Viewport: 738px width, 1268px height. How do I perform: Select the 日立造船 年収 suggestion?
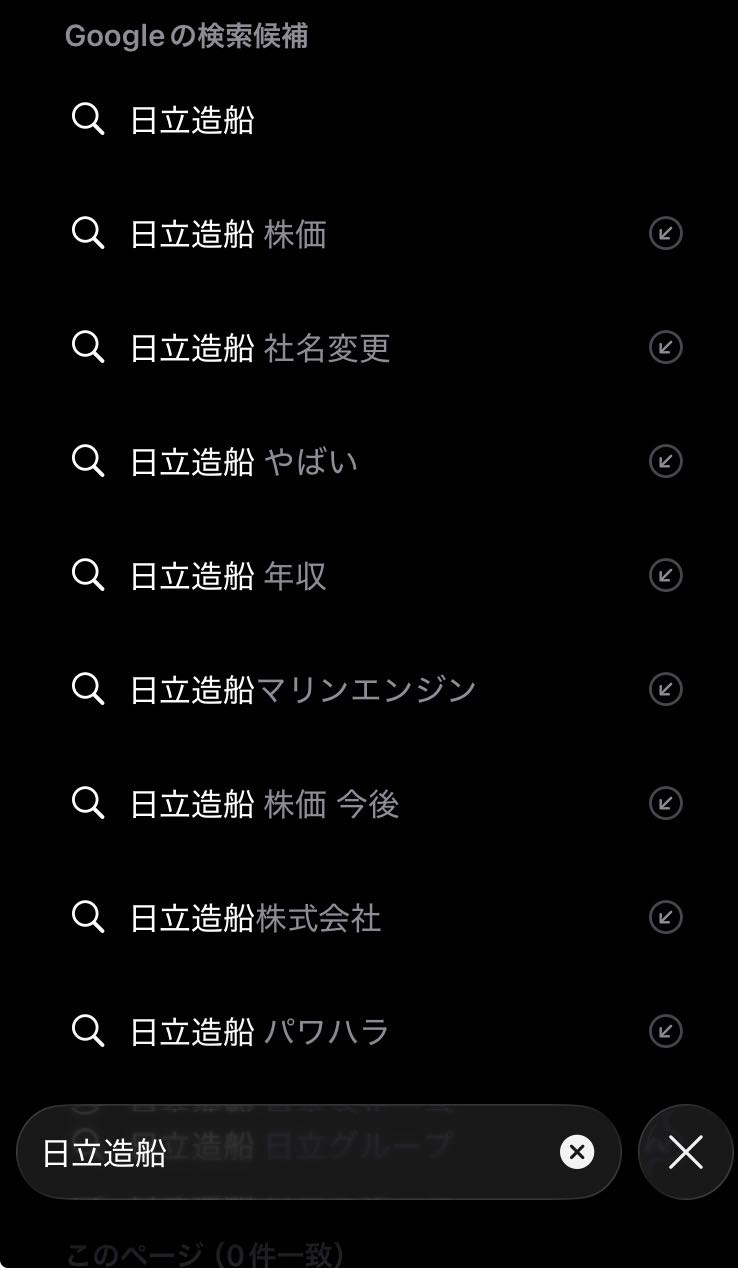click(x=228, y=575)
